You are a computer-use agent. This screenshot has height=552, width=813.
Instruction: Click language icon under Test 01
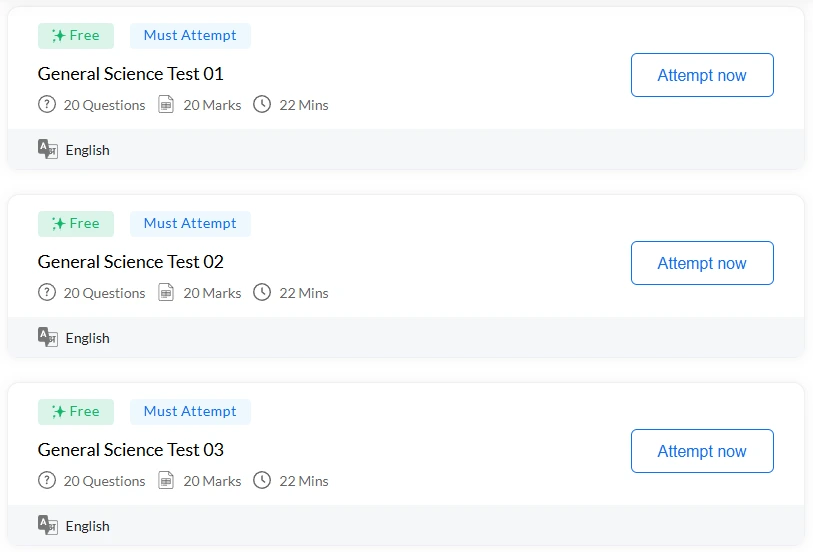click(47, 149)
